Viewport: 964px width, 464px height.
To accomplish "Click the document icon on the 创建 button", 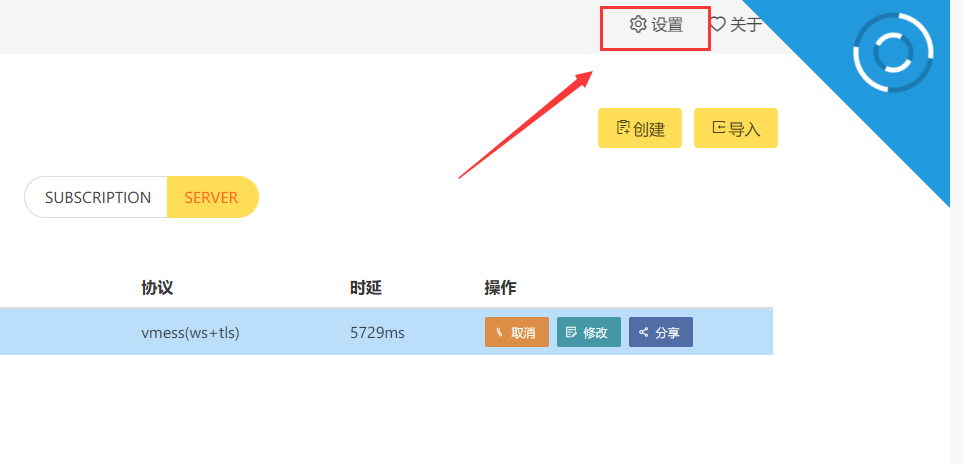I will pyautogui.click(x=623, y=128).
